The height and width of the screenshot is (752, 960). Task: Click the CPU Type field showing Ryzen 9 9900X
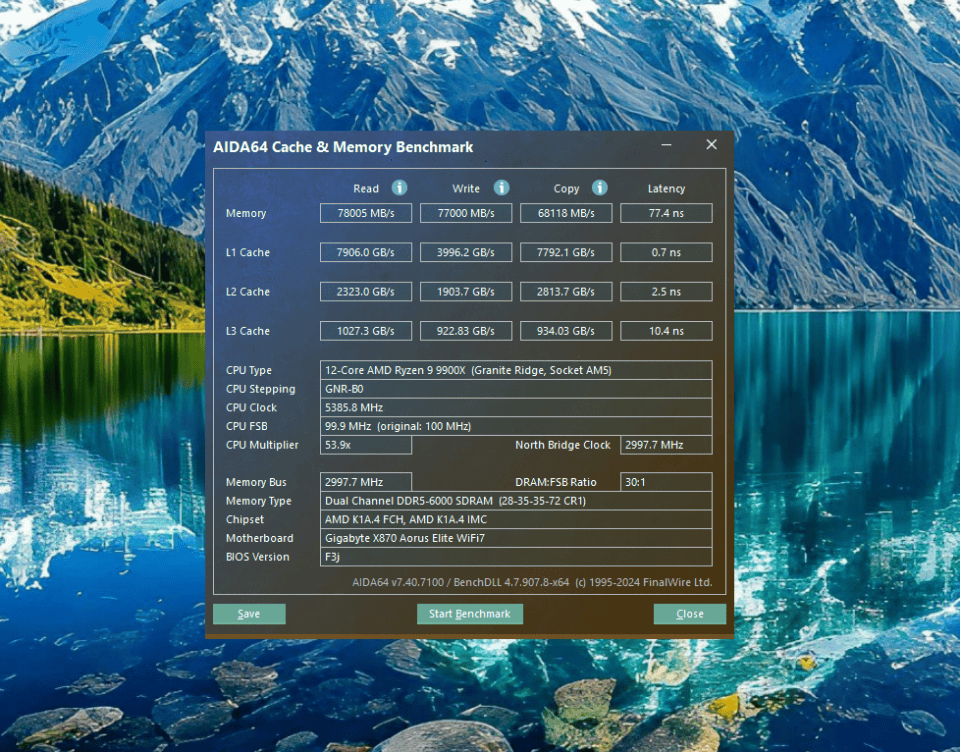(516, 370)
